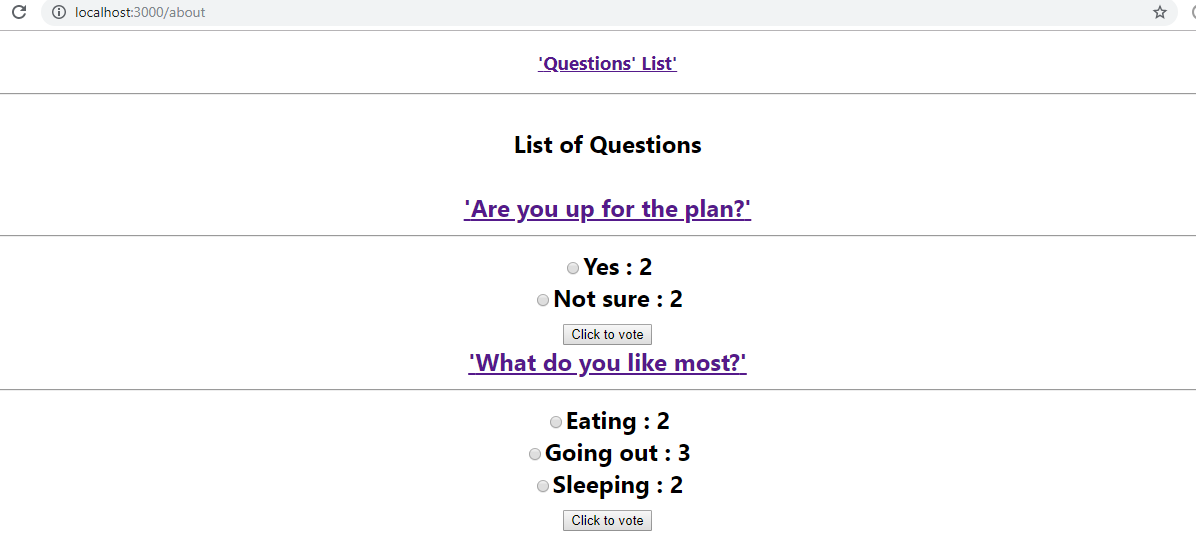This screenshot has width=1196, height=538.
Task: Choose the Eating radio button
Action: click(x=556, y=422)
